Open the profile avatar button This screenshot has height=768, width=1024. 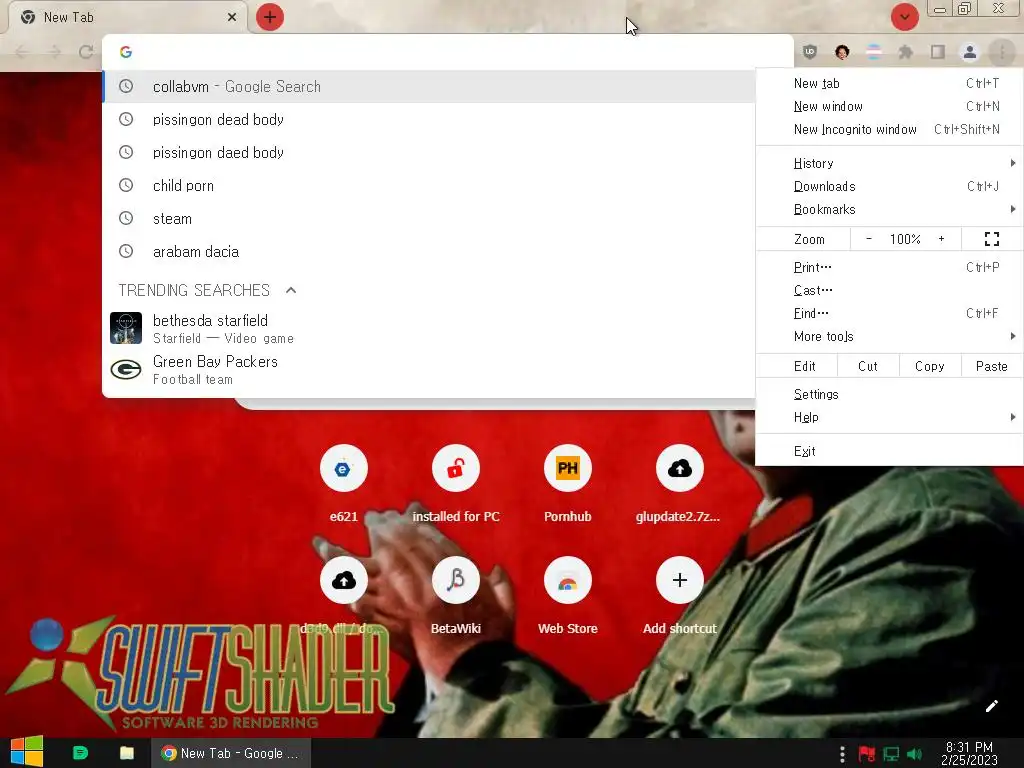pos(970,52)
